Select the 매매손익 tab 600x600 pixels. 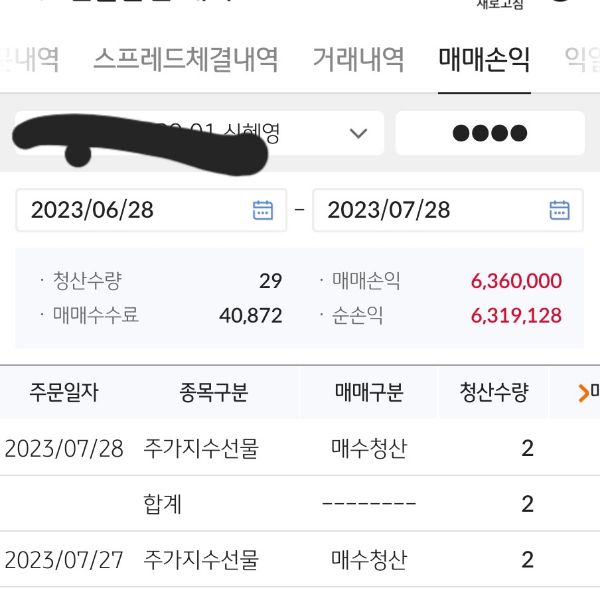pos(484,60)
